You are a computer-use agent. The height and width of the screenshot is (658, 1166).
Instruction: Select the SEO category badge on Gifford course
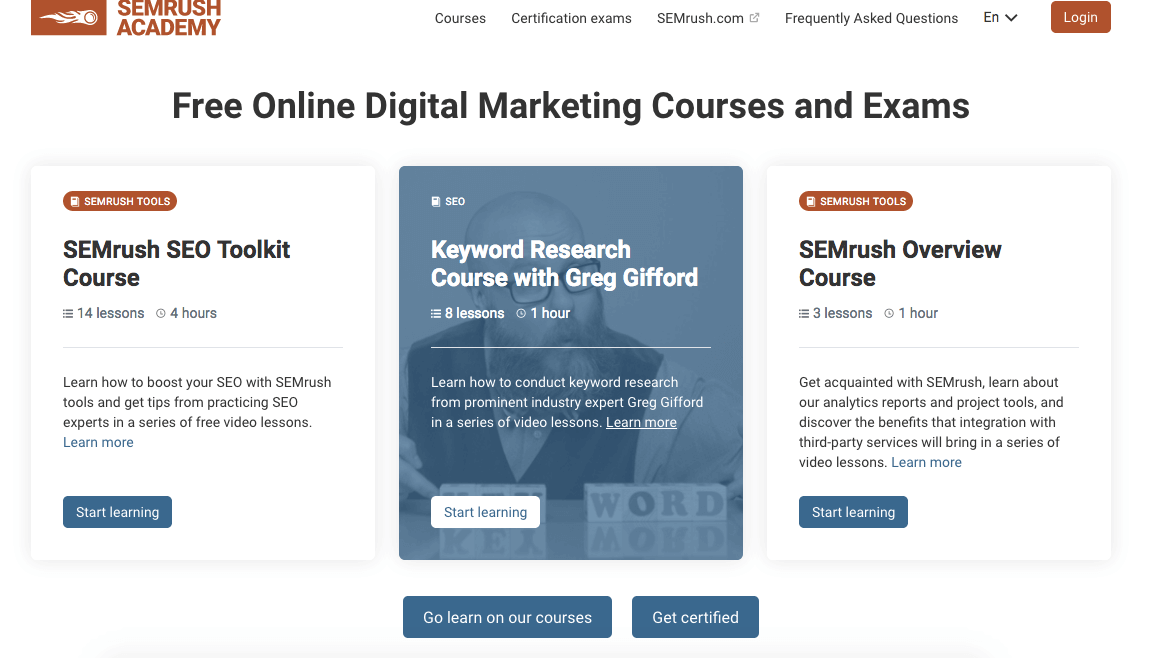pos(448,201)
